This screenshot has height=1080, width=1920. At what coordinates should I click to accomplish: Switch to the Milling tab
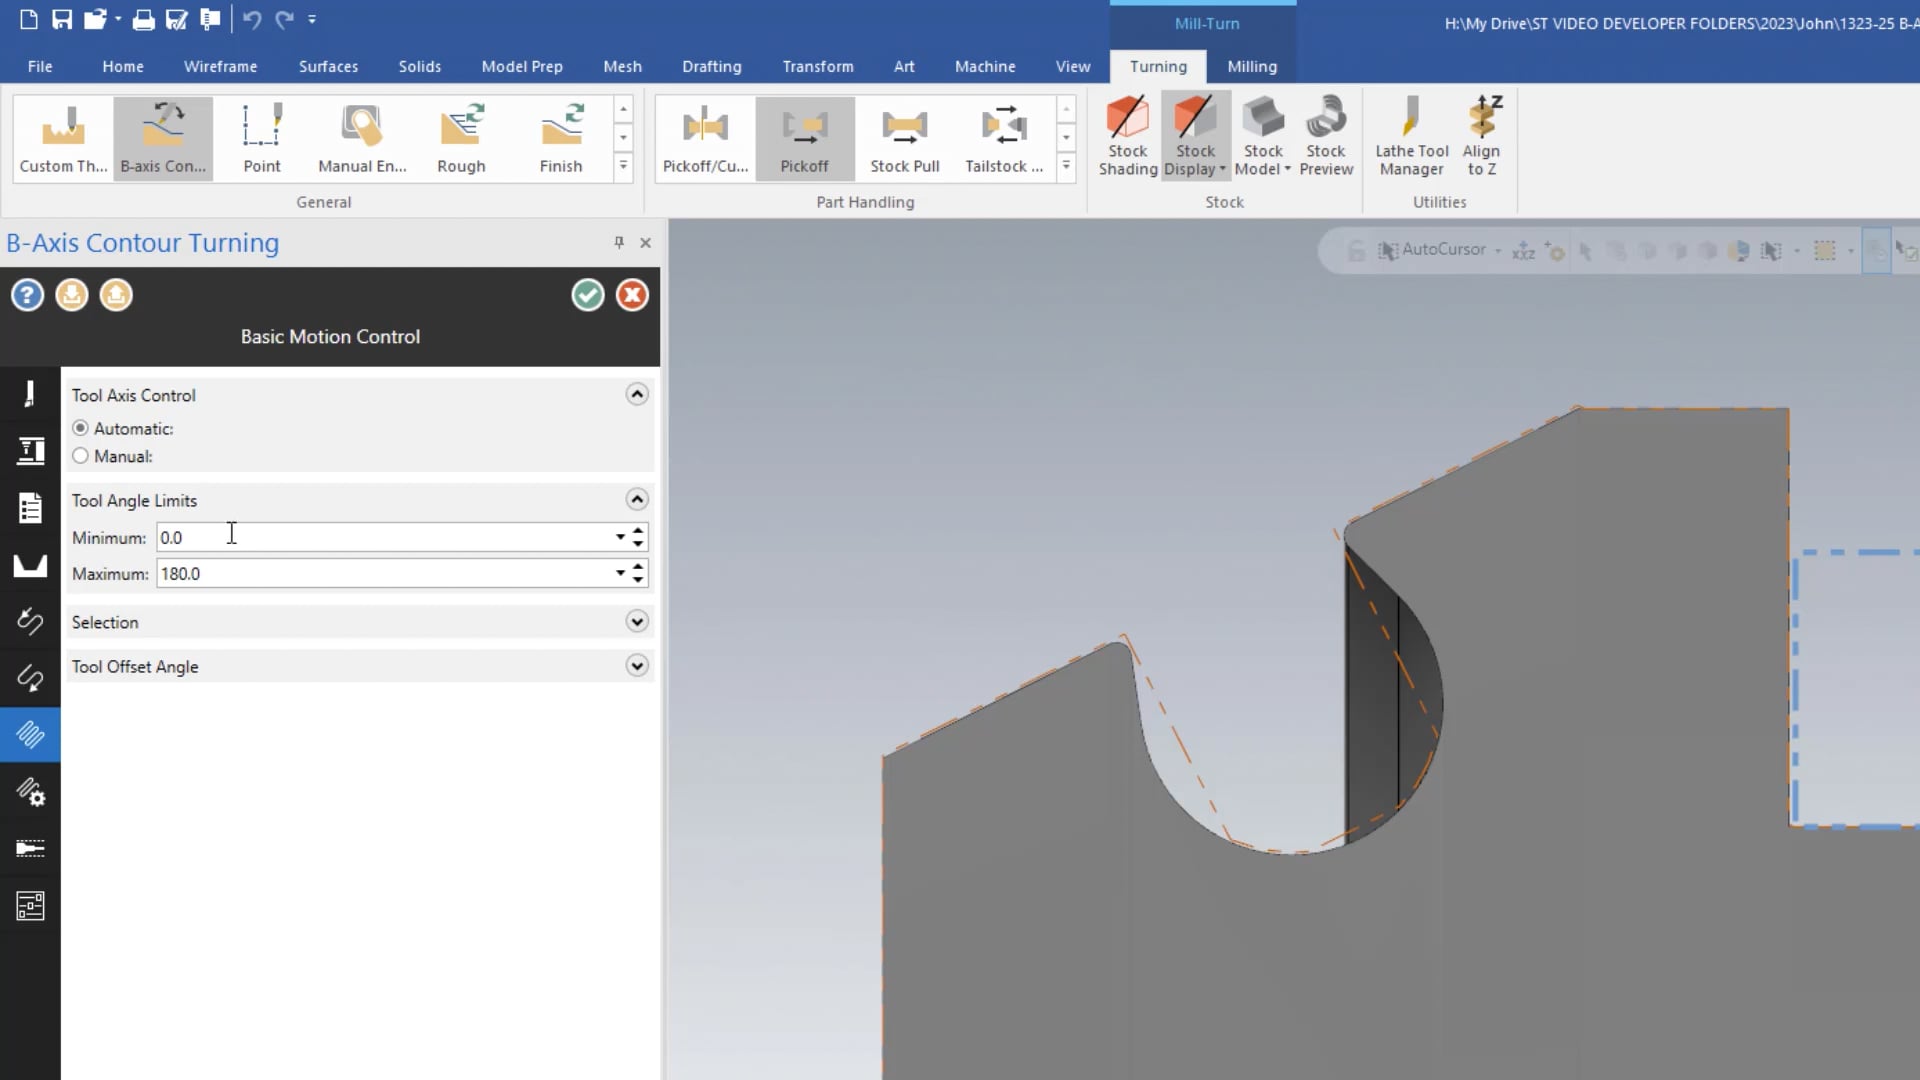pyautogui.click(x=1250, y=66)
